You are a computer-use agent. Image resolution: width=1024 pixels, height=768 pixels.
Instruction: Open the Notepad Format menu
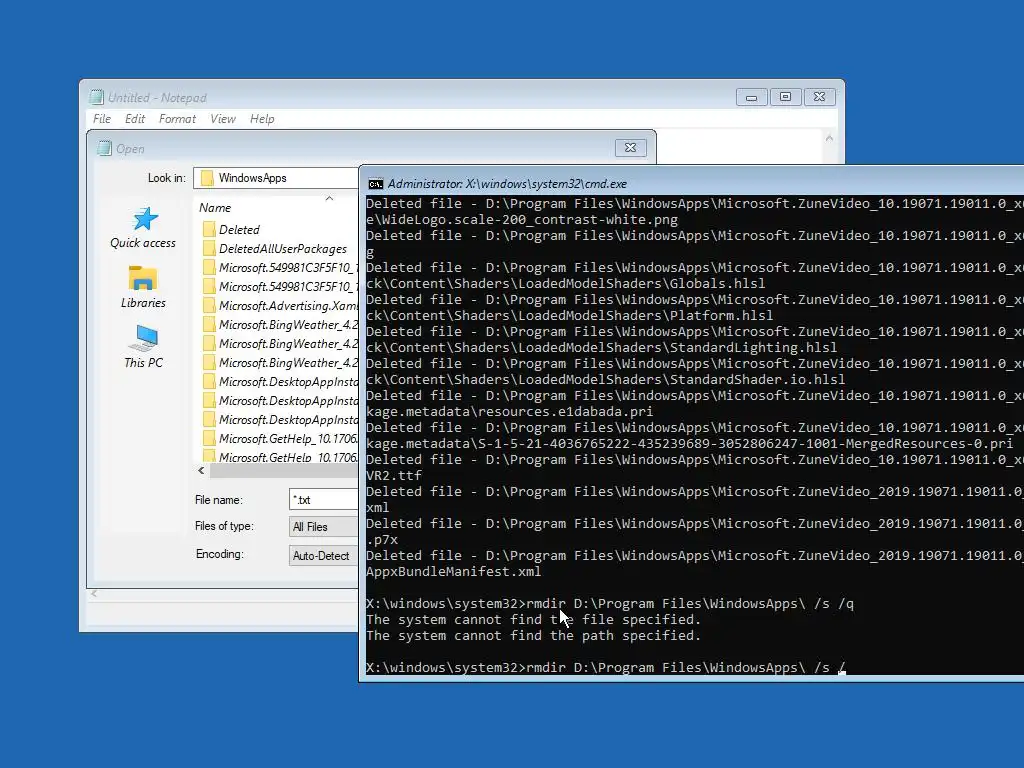coord(177,119)
